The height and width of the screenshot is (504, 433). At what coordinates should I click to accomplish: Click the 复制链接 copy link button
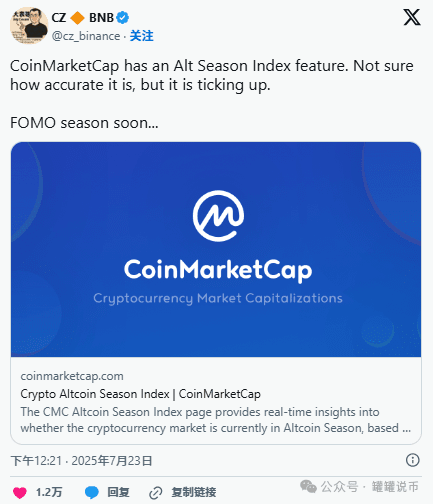point(194,492)
